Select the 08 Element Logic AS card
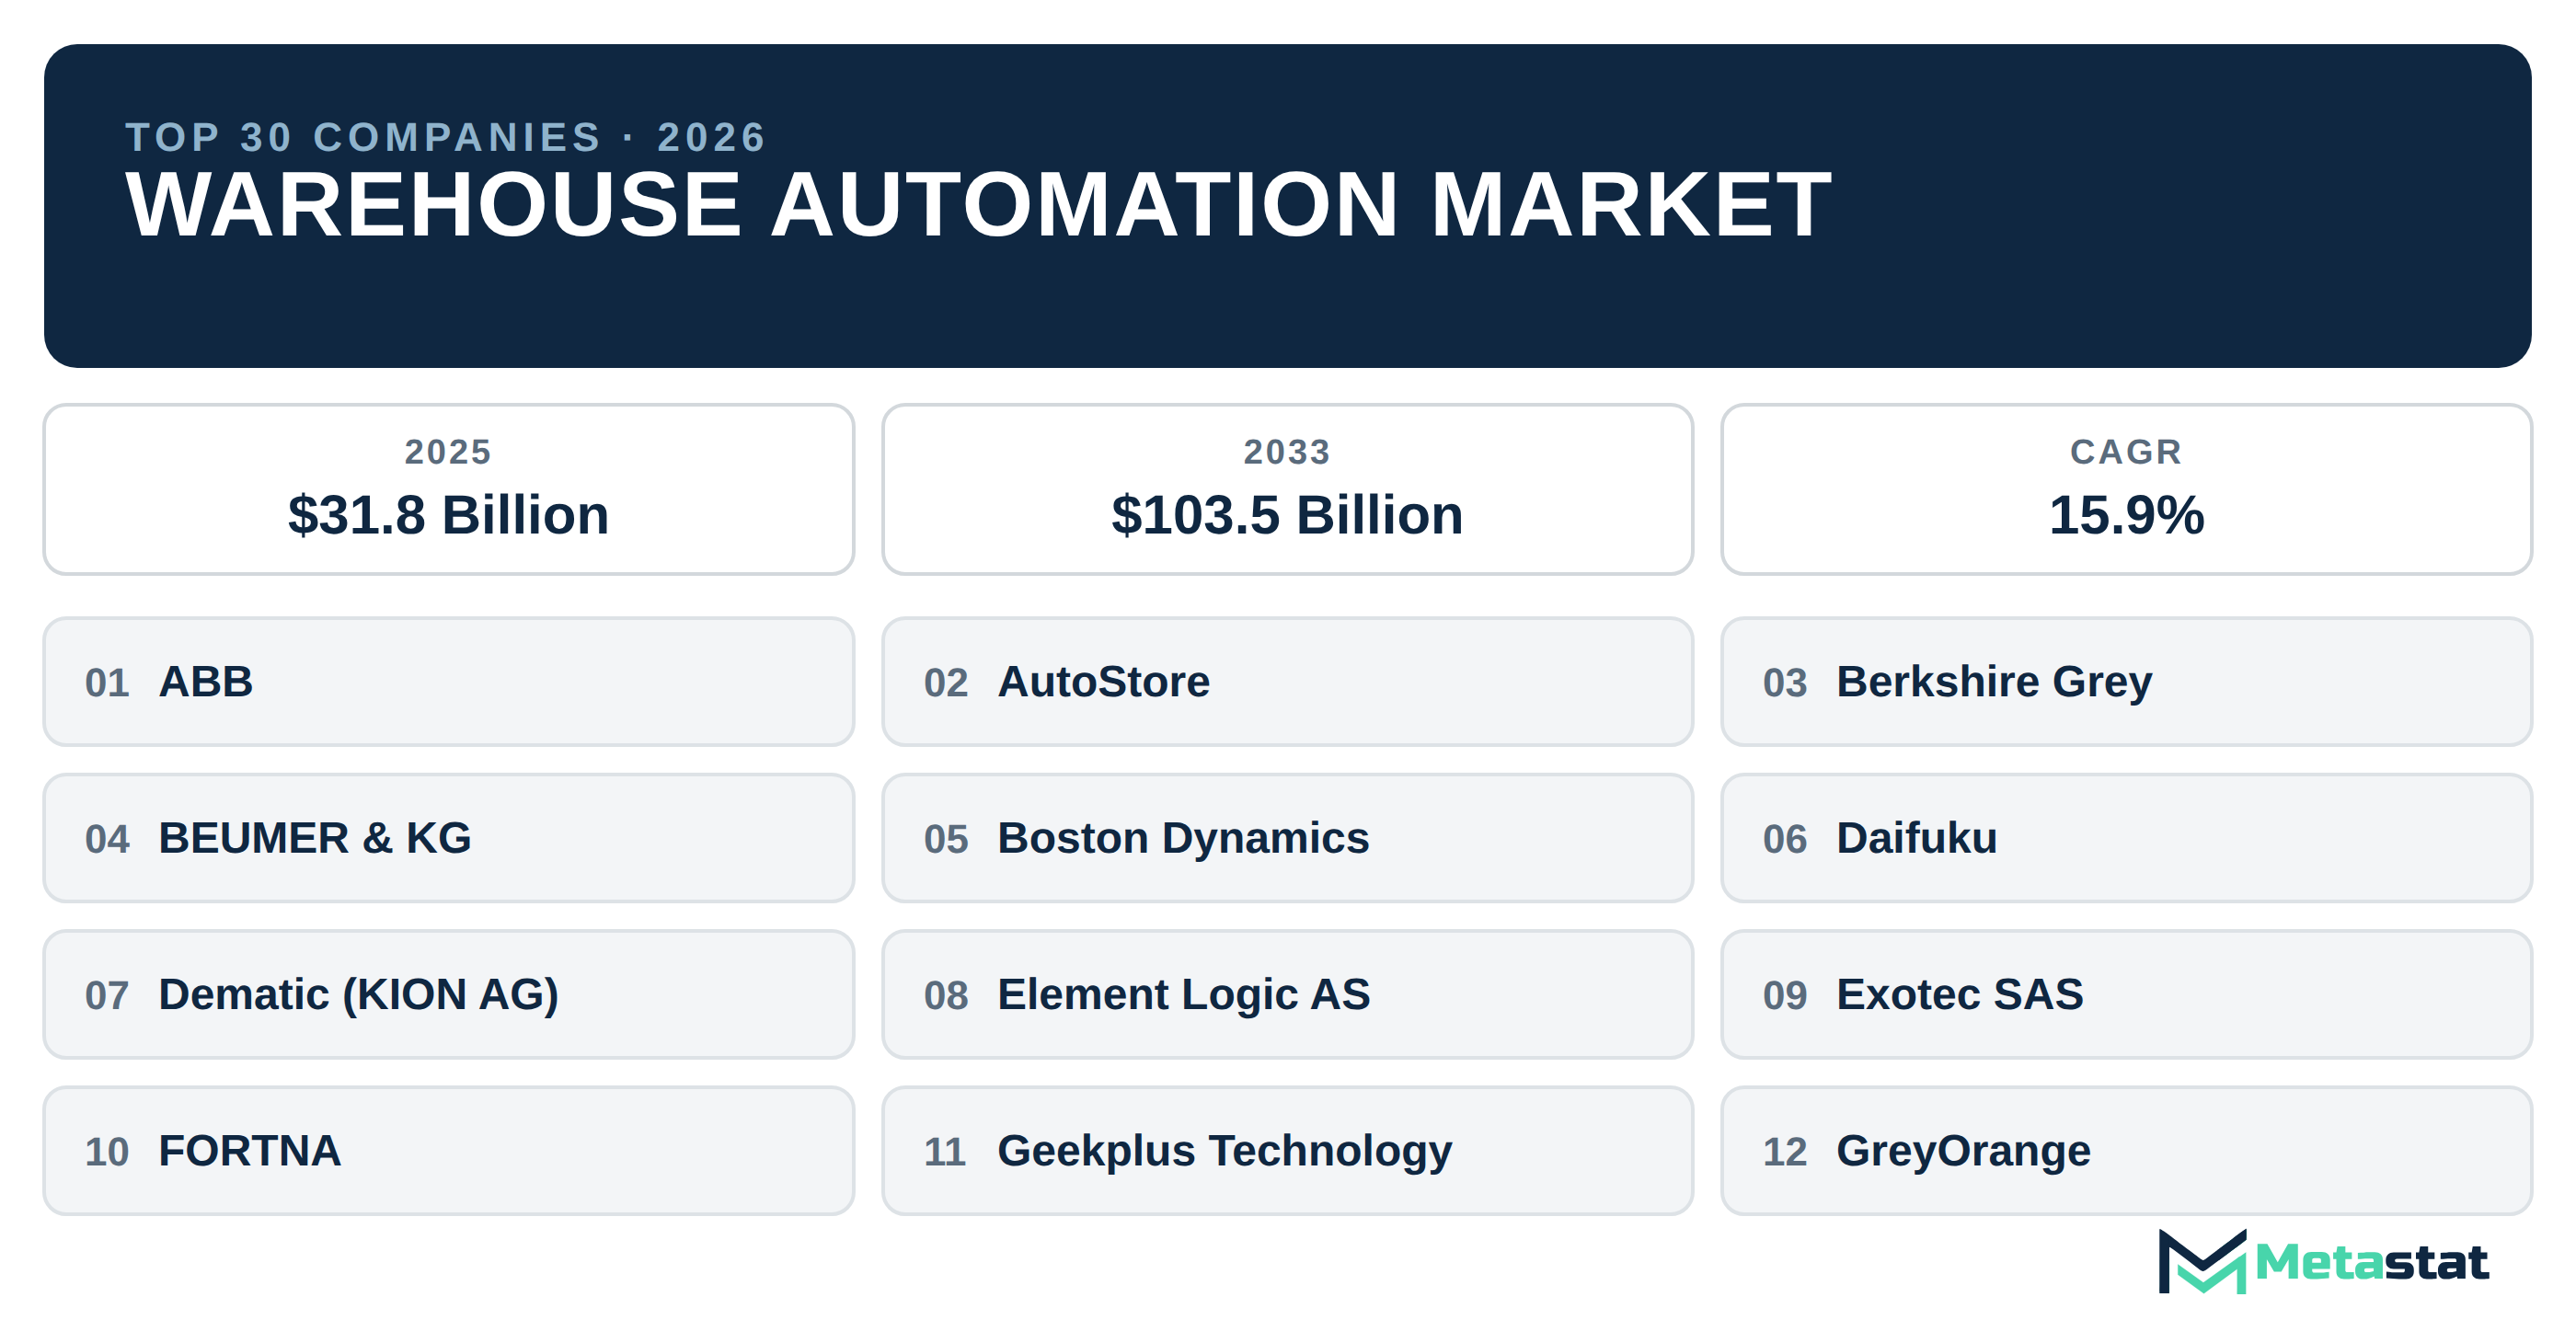This screenshot has width=2576, height=1343. 1287,994
